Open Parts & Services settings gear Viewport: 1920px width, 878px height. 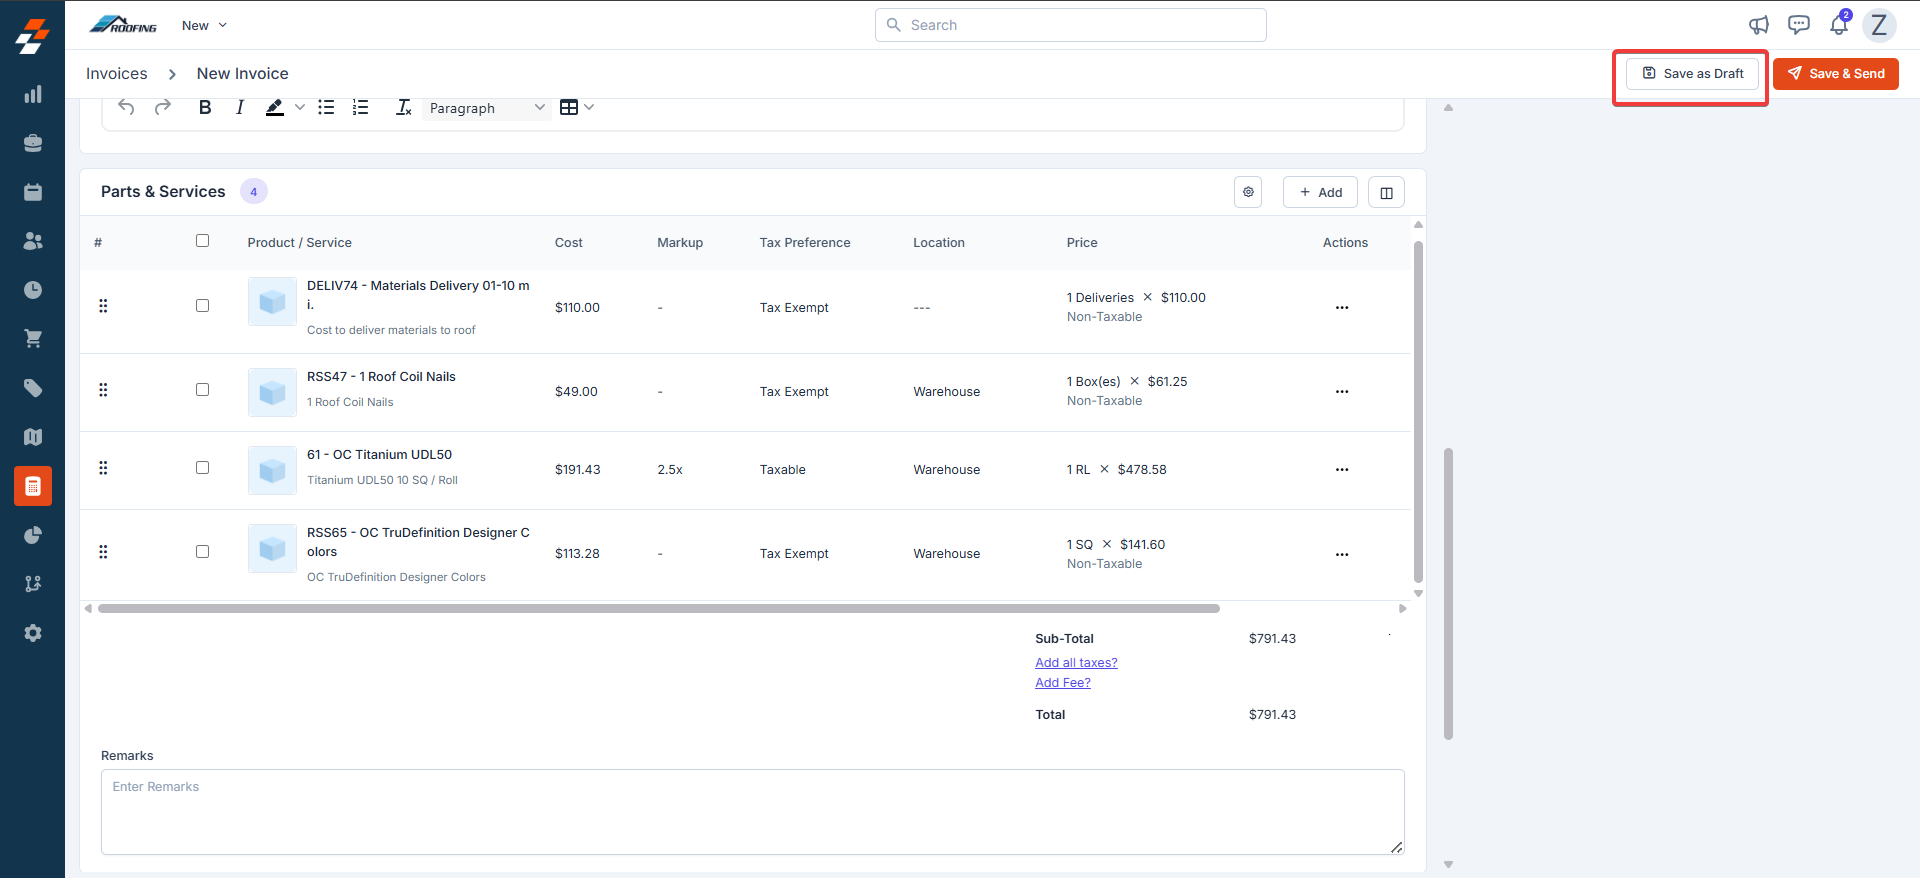pyautogui.click(x=1248, y=192)
